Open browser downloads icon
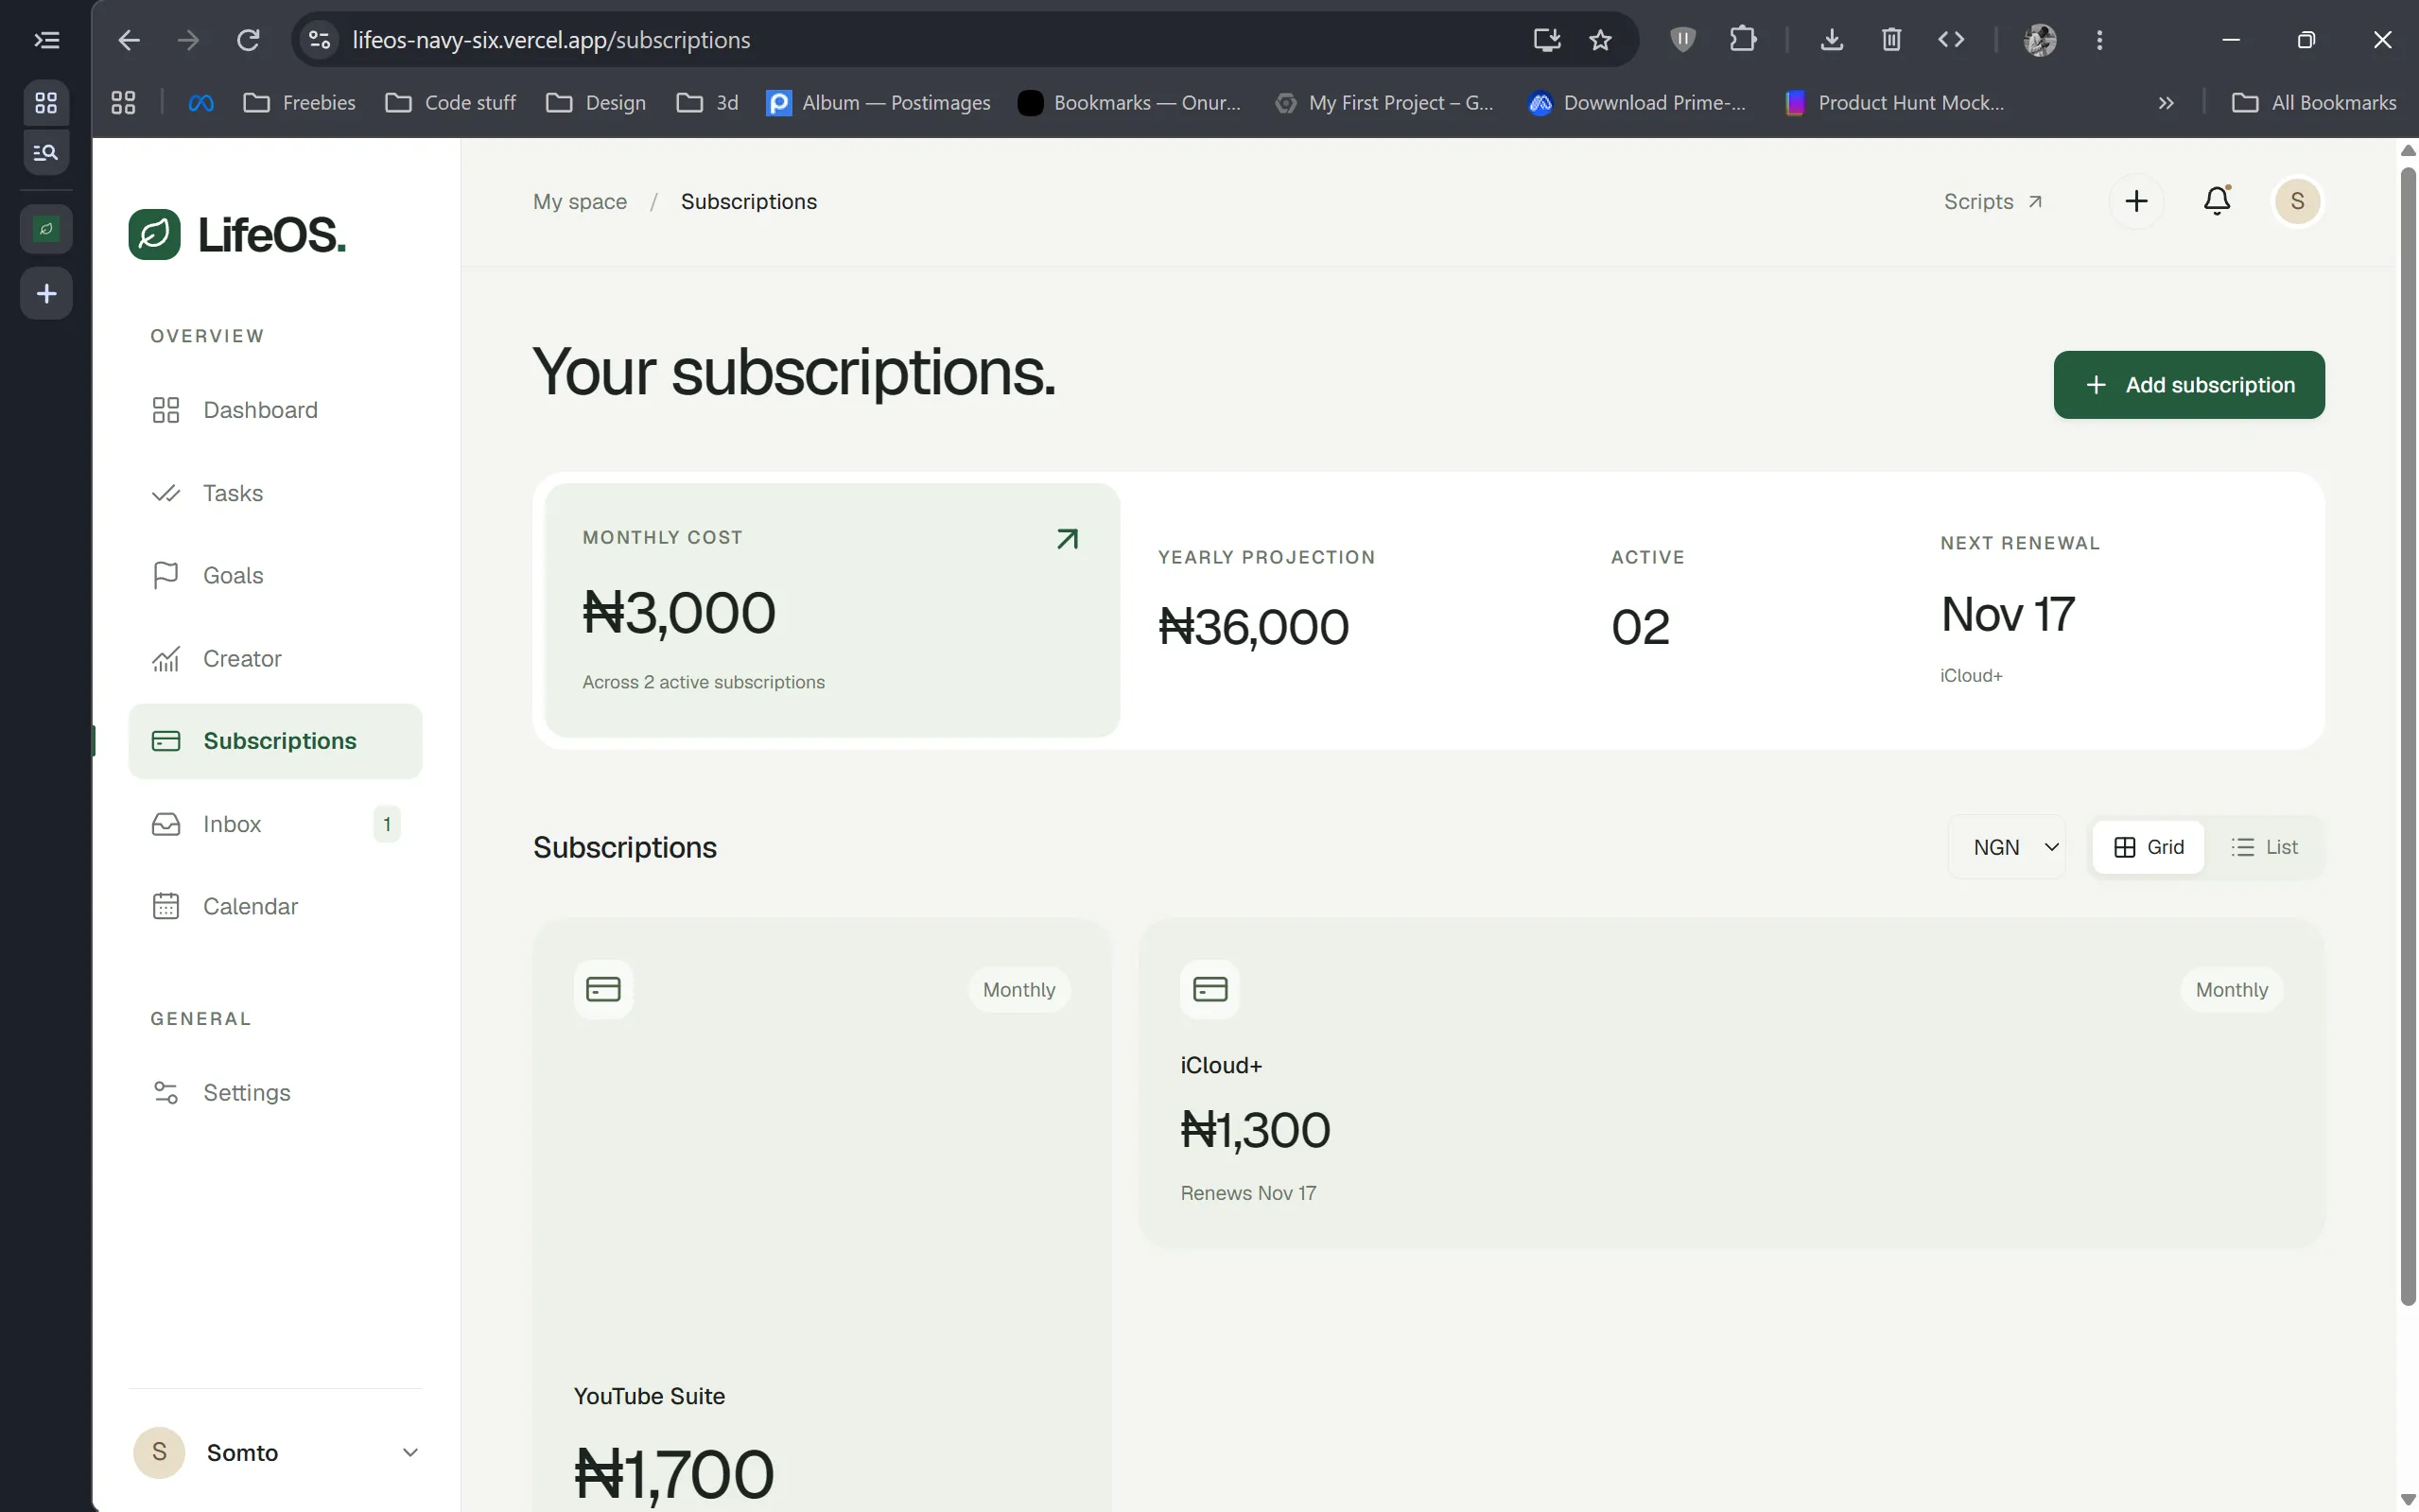The width and height of the screenshot is (2419, 1512). point(1831,40)
